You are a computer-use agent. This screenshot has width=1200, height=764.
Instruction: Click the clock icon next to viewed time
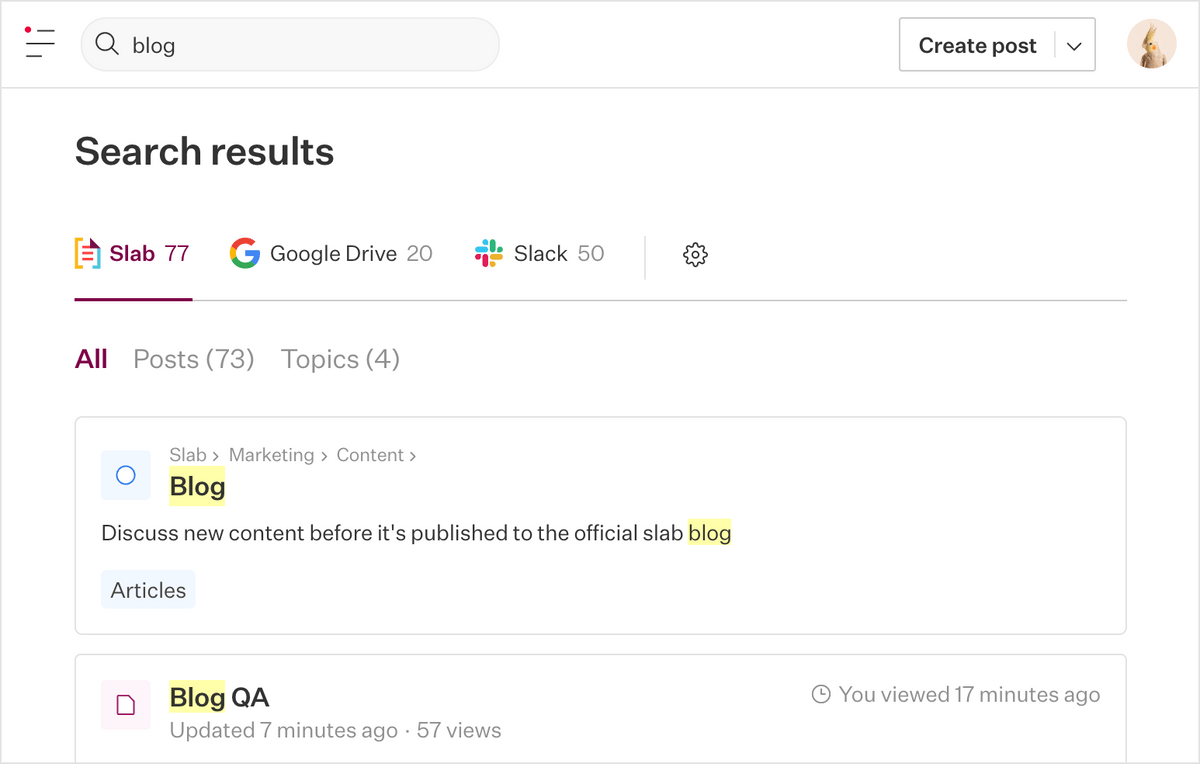pyautogui.click(x=820, y=693)
